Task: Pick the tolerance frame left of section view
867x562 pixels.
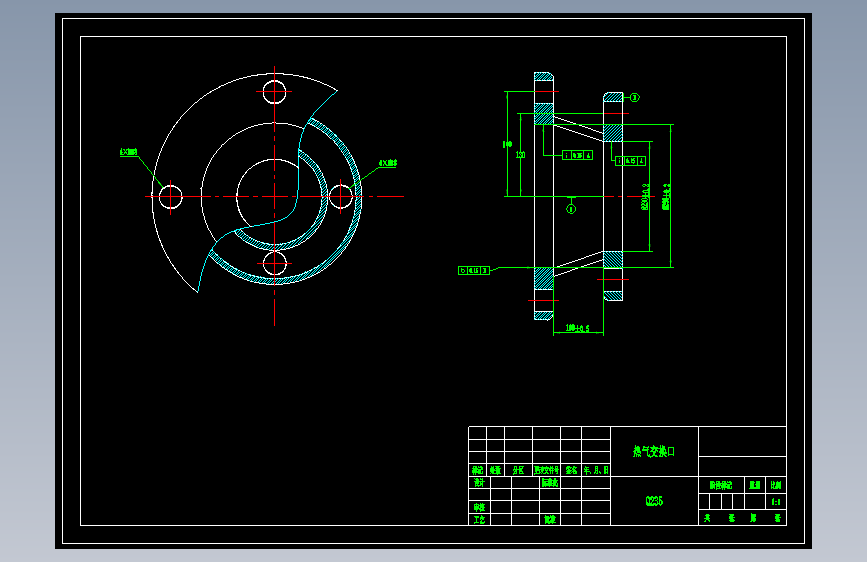Action: point(474,270)
